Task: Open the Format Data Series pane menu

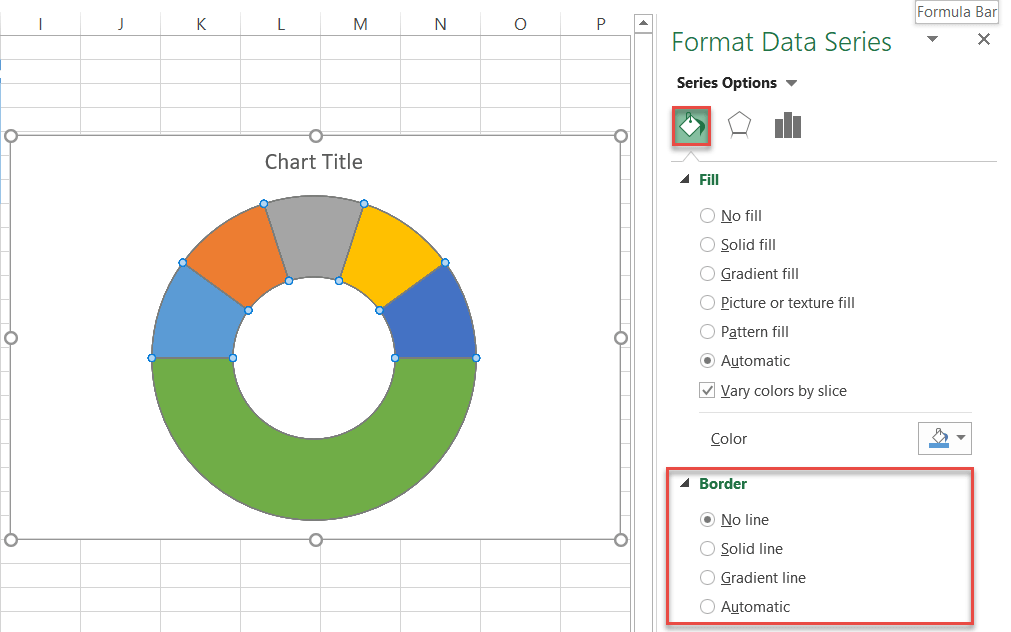Action: tap(932, 36)
